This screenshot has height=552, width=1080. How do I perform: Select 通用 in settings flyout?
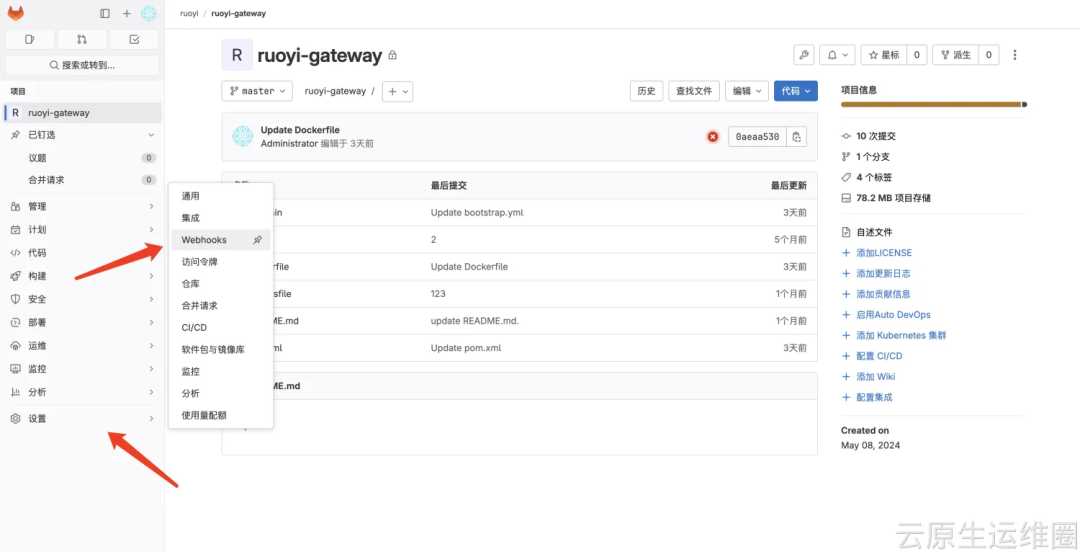click(x=220, y=196)
